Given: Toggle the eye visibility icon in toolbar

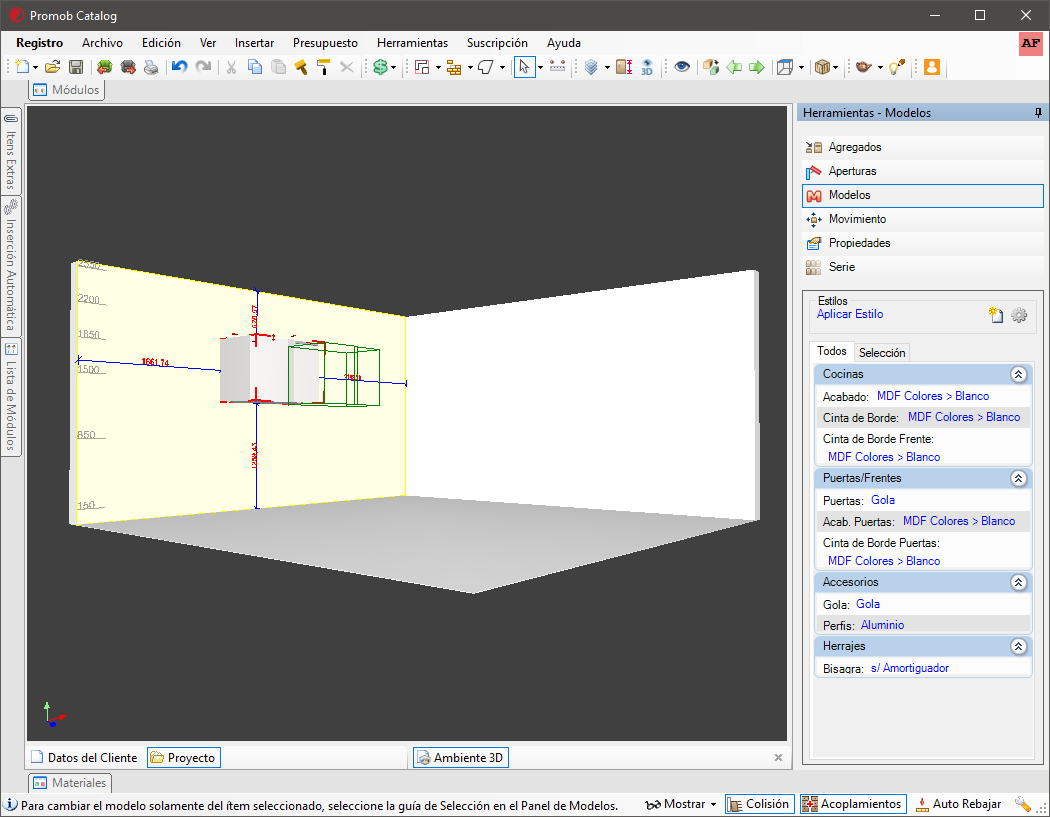Looking at the screenshot, I should [682, 67].
